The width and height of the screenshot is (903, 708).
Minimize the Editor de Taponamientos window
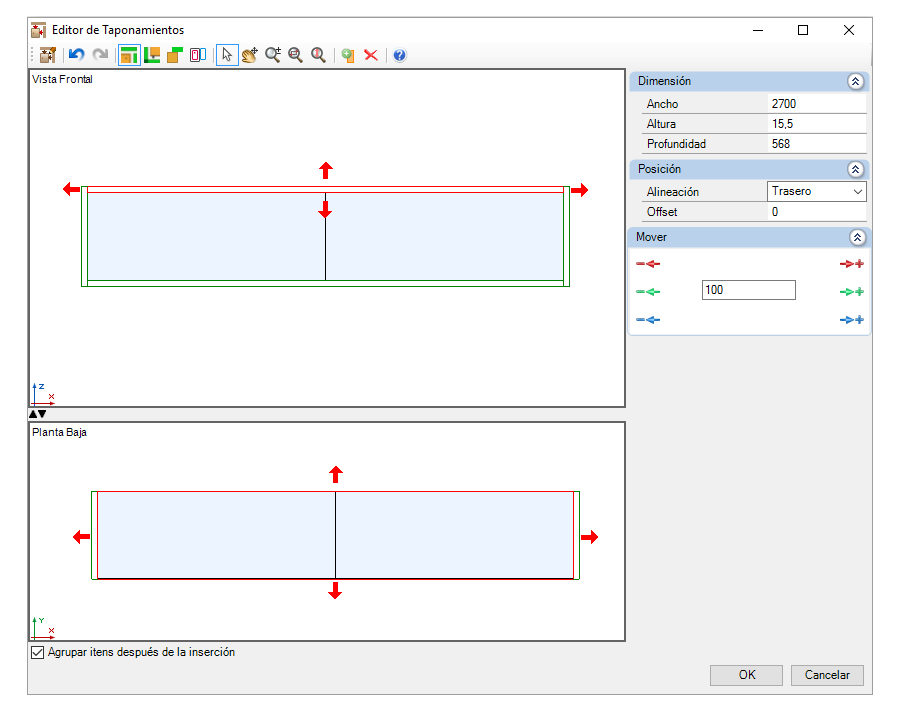758,30
